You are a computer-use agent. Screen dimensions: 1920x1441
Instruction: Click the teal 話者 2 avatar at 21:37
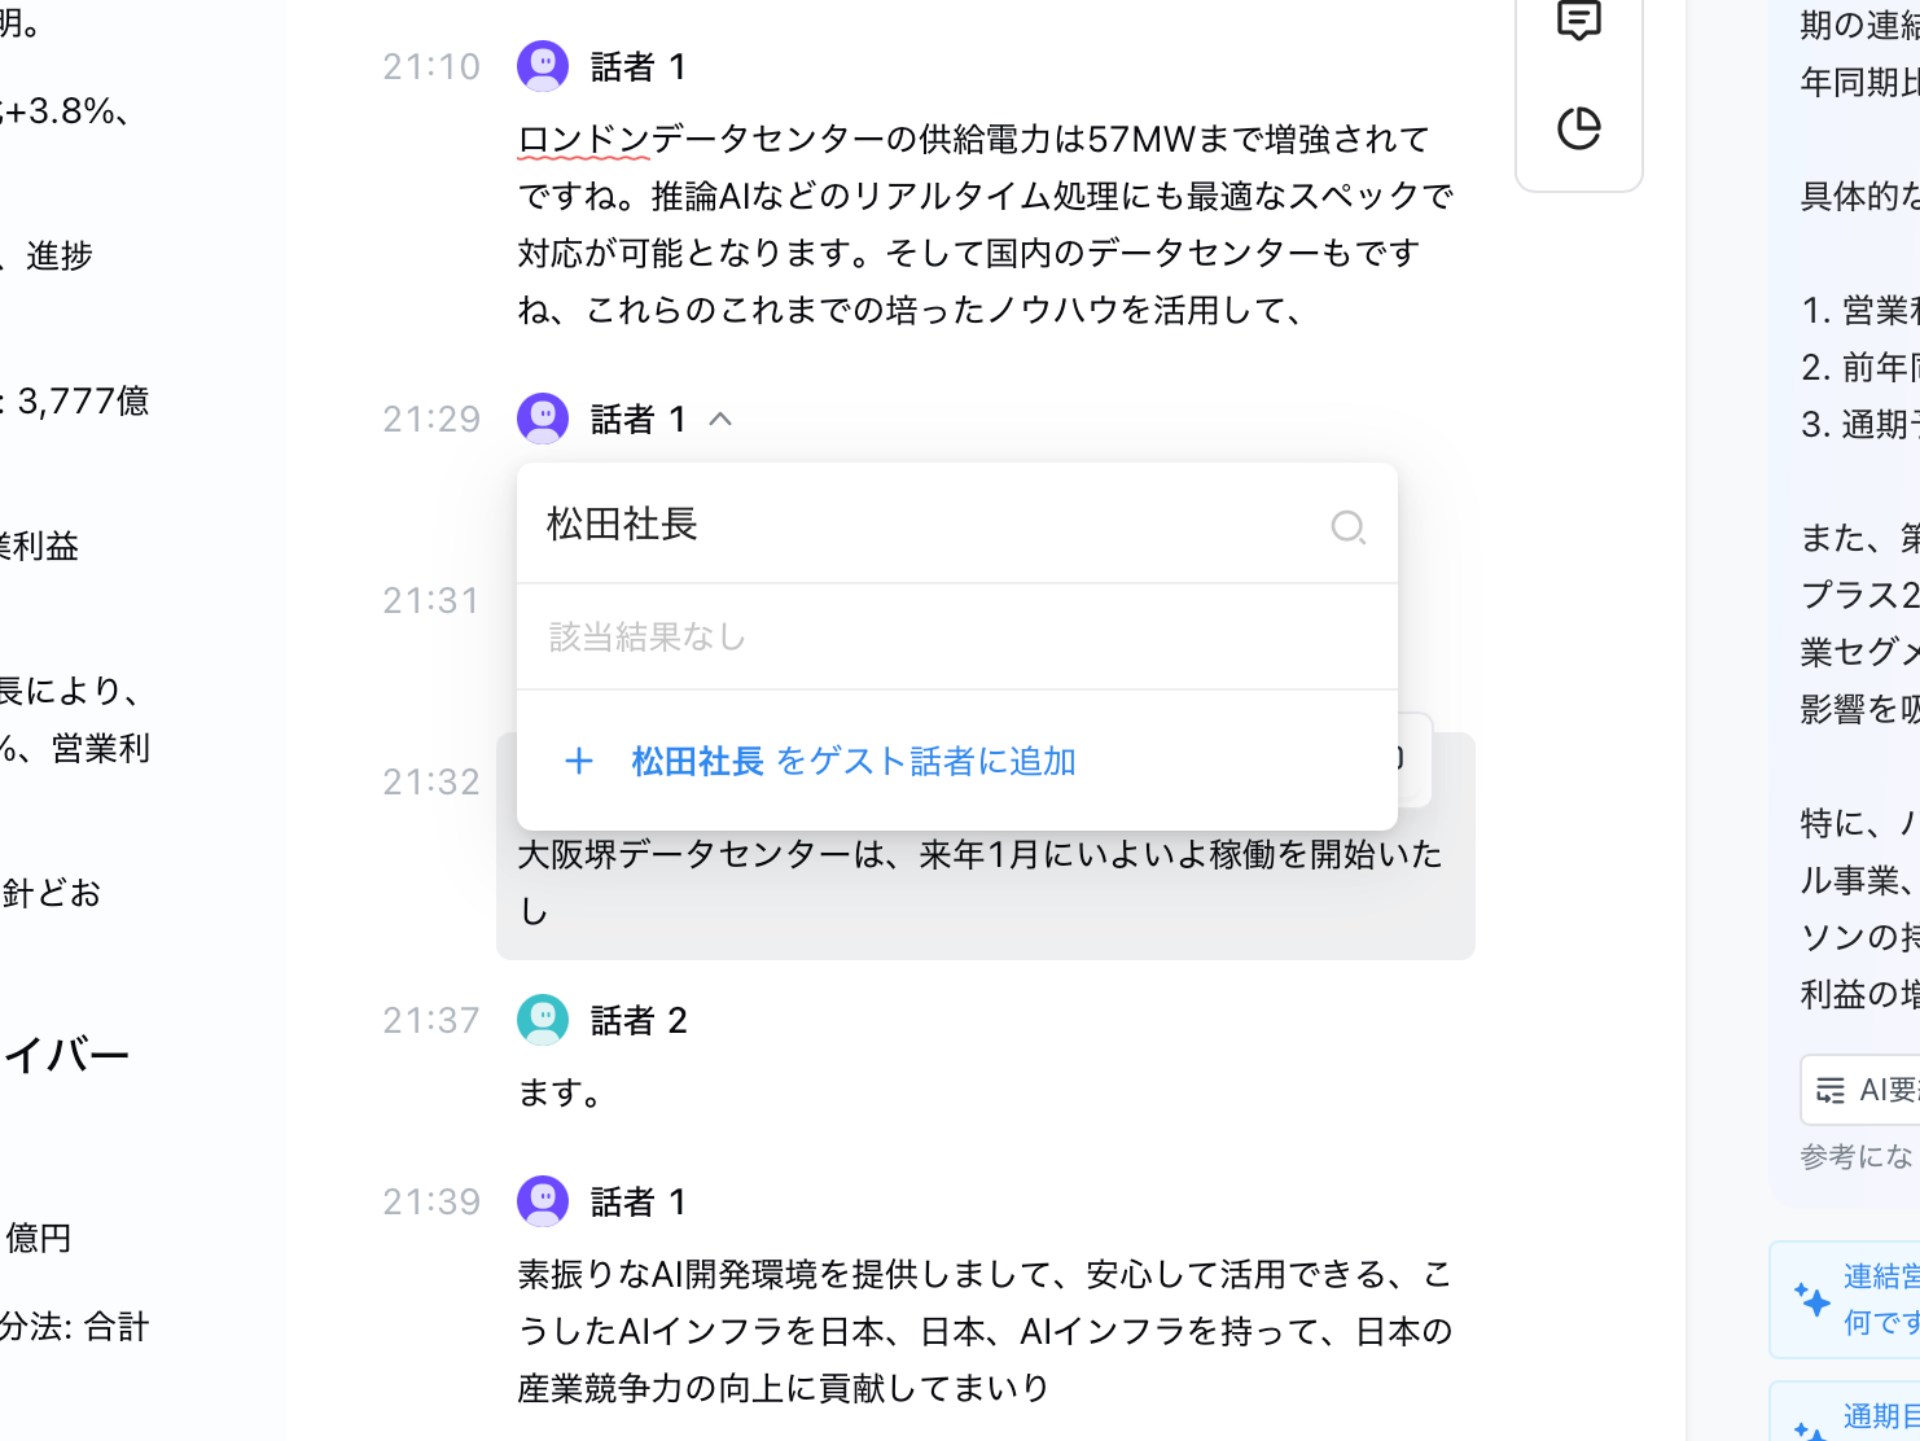pyautogui.click(x=543, y=1020)
